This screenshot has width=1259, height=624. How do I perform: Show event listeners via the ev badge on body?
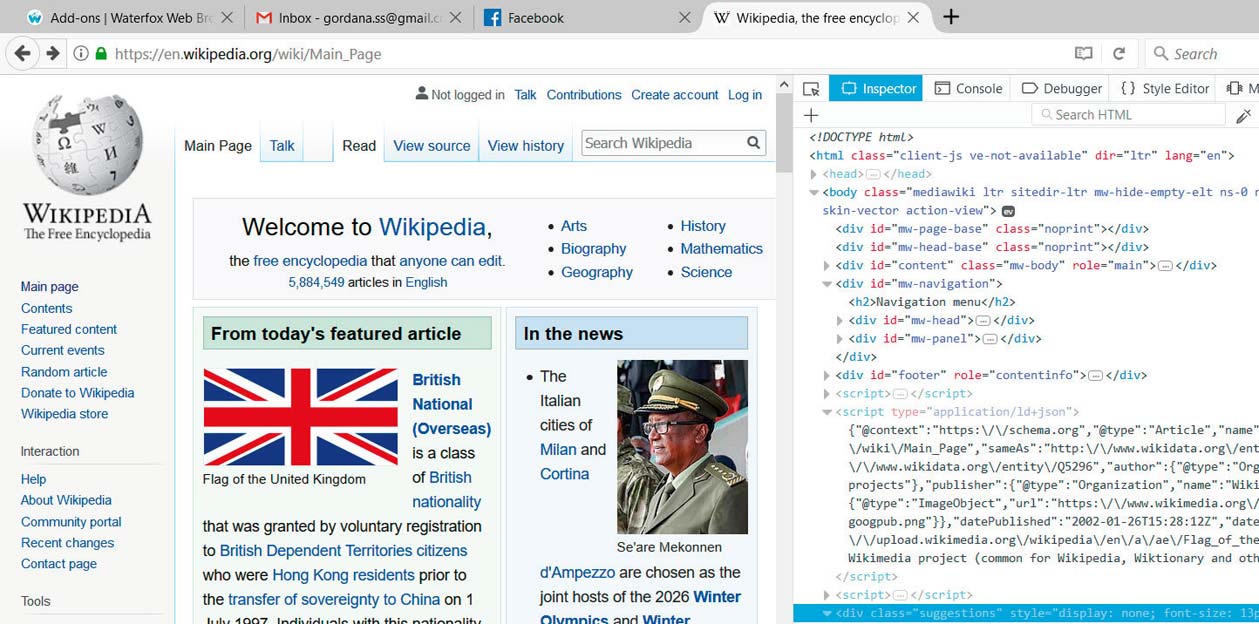pyautogui.click(x=1008, y=211)
